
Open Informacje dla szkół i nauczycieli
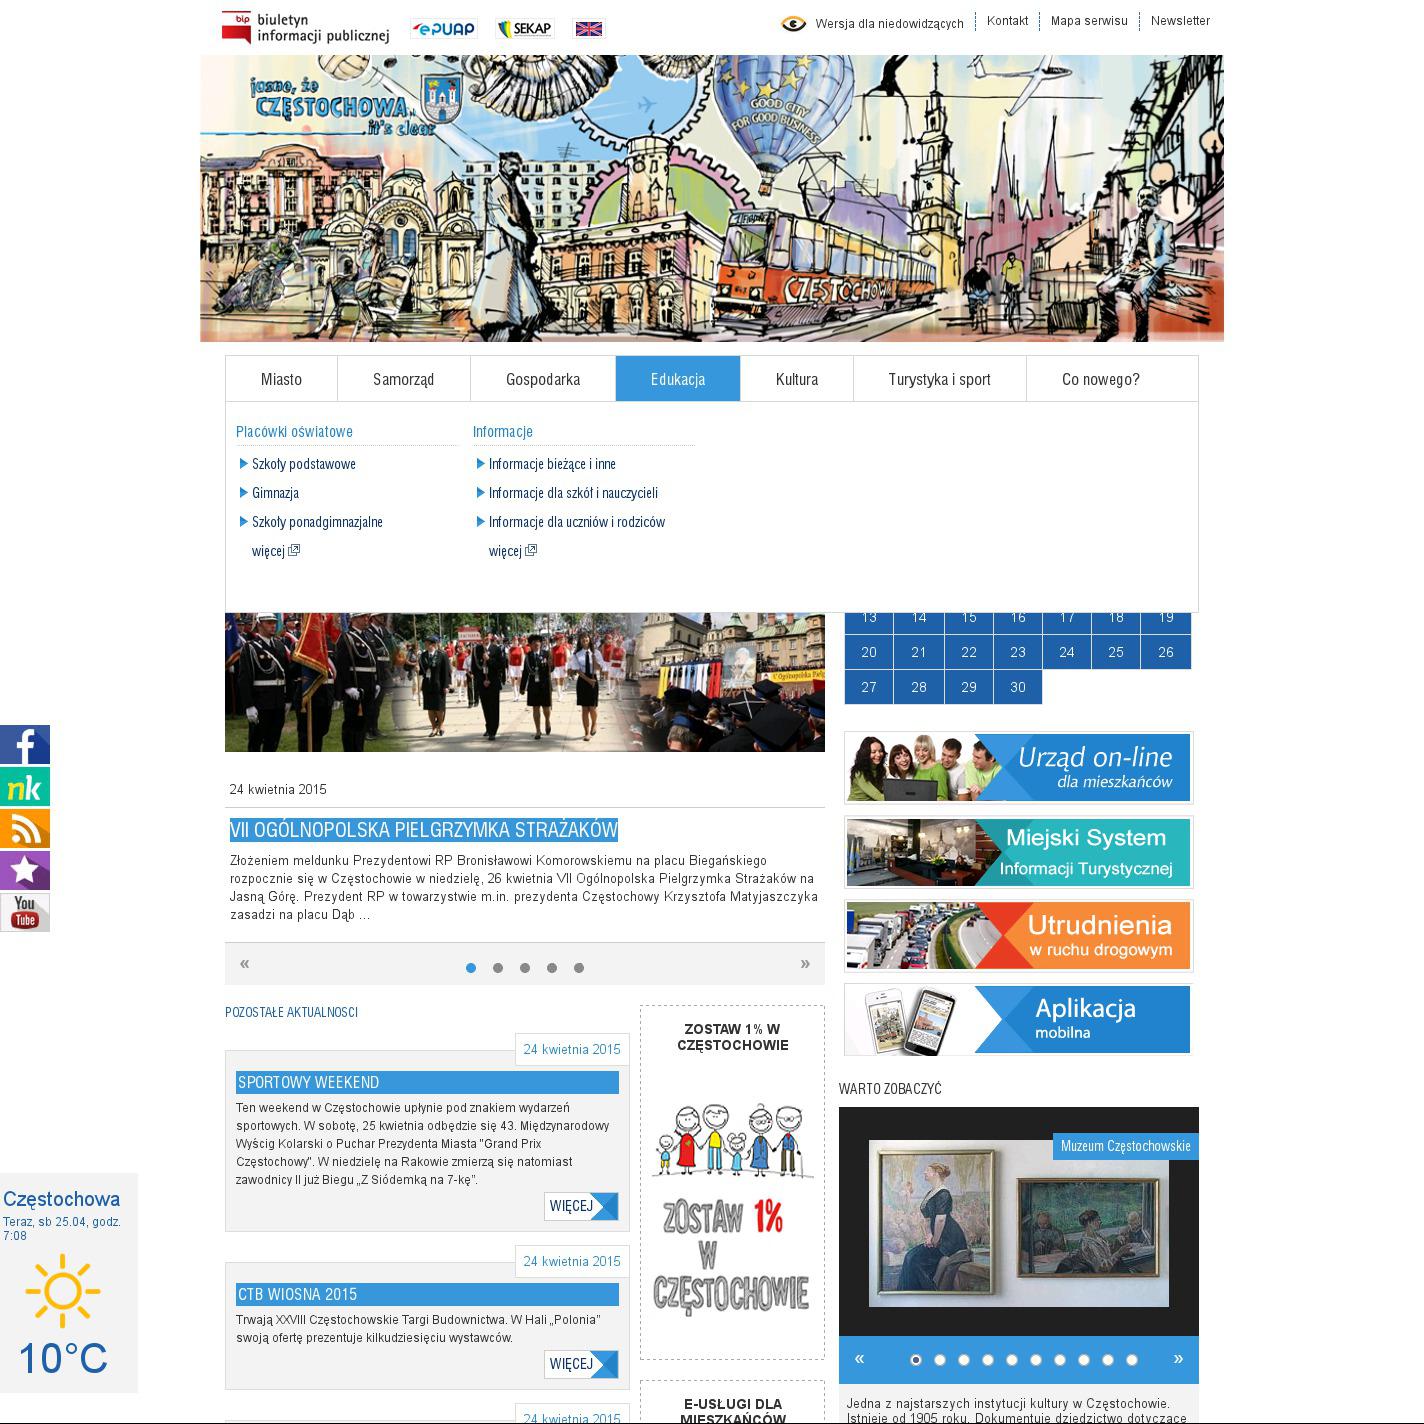573,493
